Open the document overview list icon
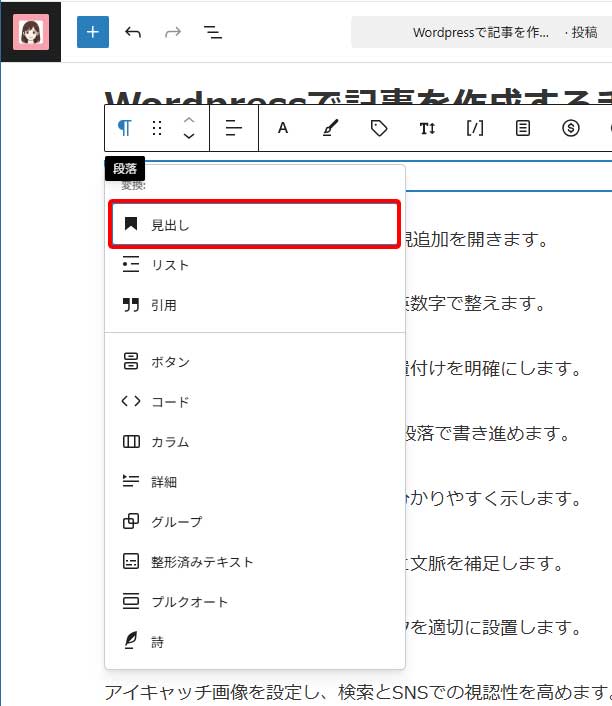The width and height of the screenshot is (612, 706). (x=213, y=32)
